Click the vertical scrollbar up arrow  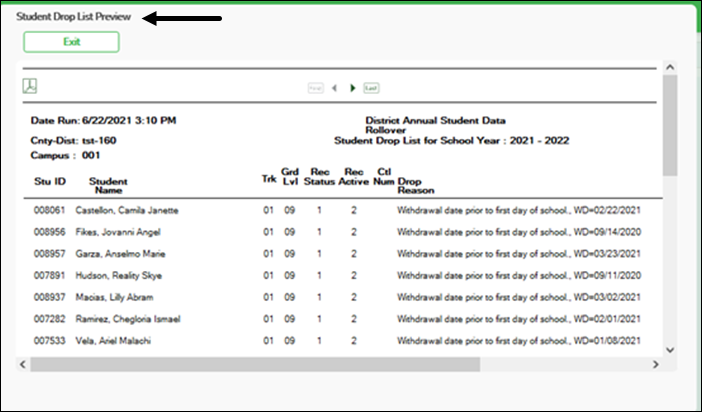pyautogui.click(x=670, y=67)
